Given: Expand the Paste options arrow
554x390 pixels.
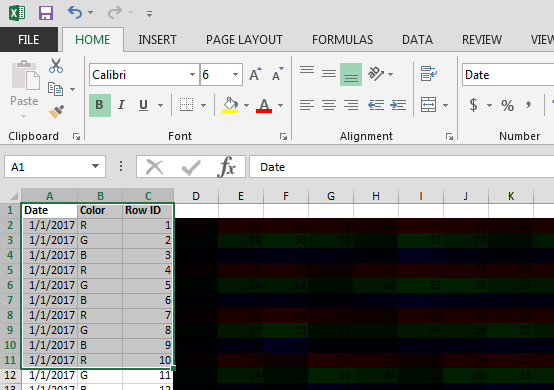Looking at the screenshot, I should coord(23,116).
